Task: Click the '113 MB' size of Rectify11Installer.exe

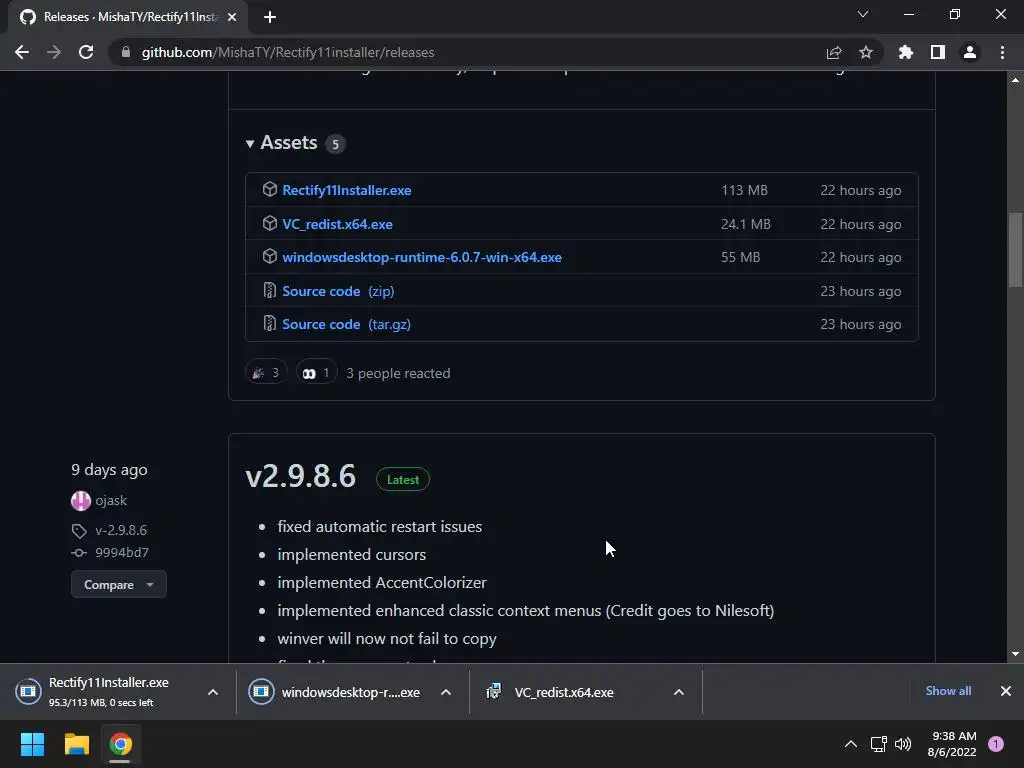Action: pyautogui.click(x=744, y=190)
